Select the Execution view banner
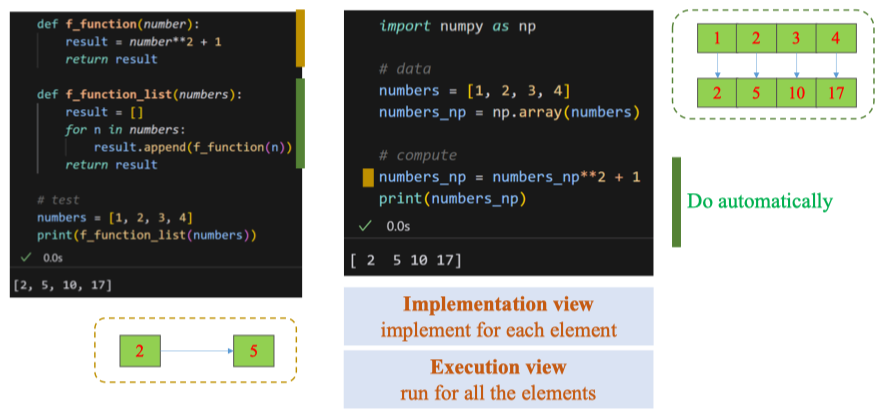The width and height of the screenshot is (885, 417). [498, 378]
